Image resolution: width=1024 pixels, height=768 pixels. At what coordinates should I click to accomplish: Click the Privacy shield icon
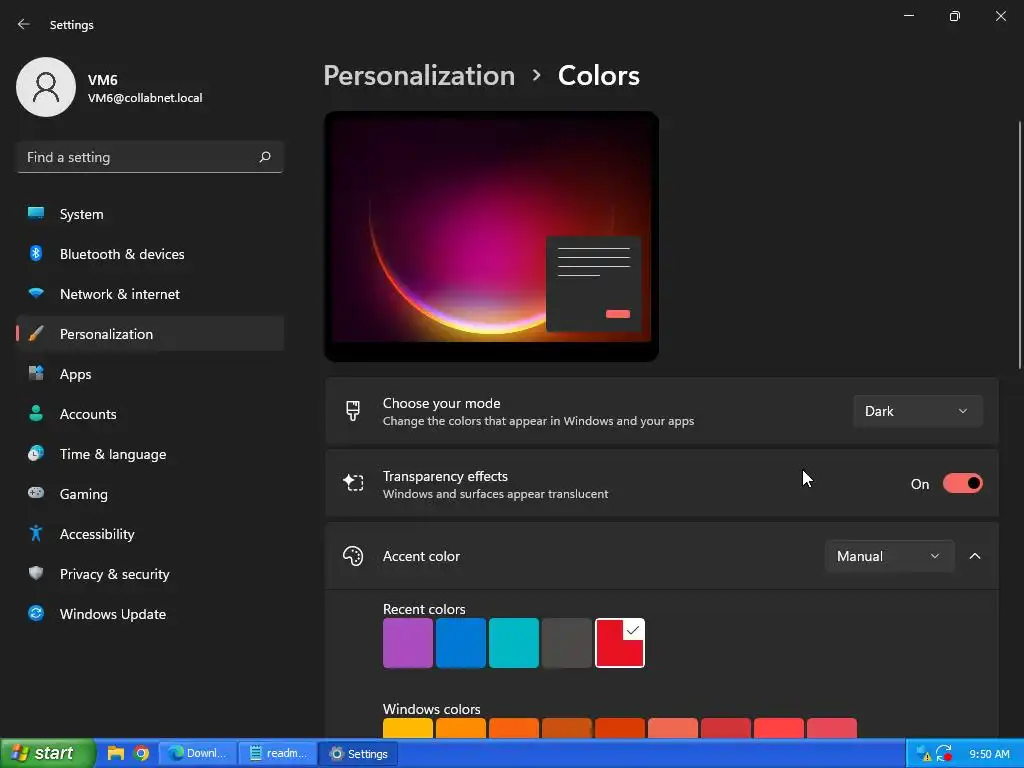[x=36, y=573]
